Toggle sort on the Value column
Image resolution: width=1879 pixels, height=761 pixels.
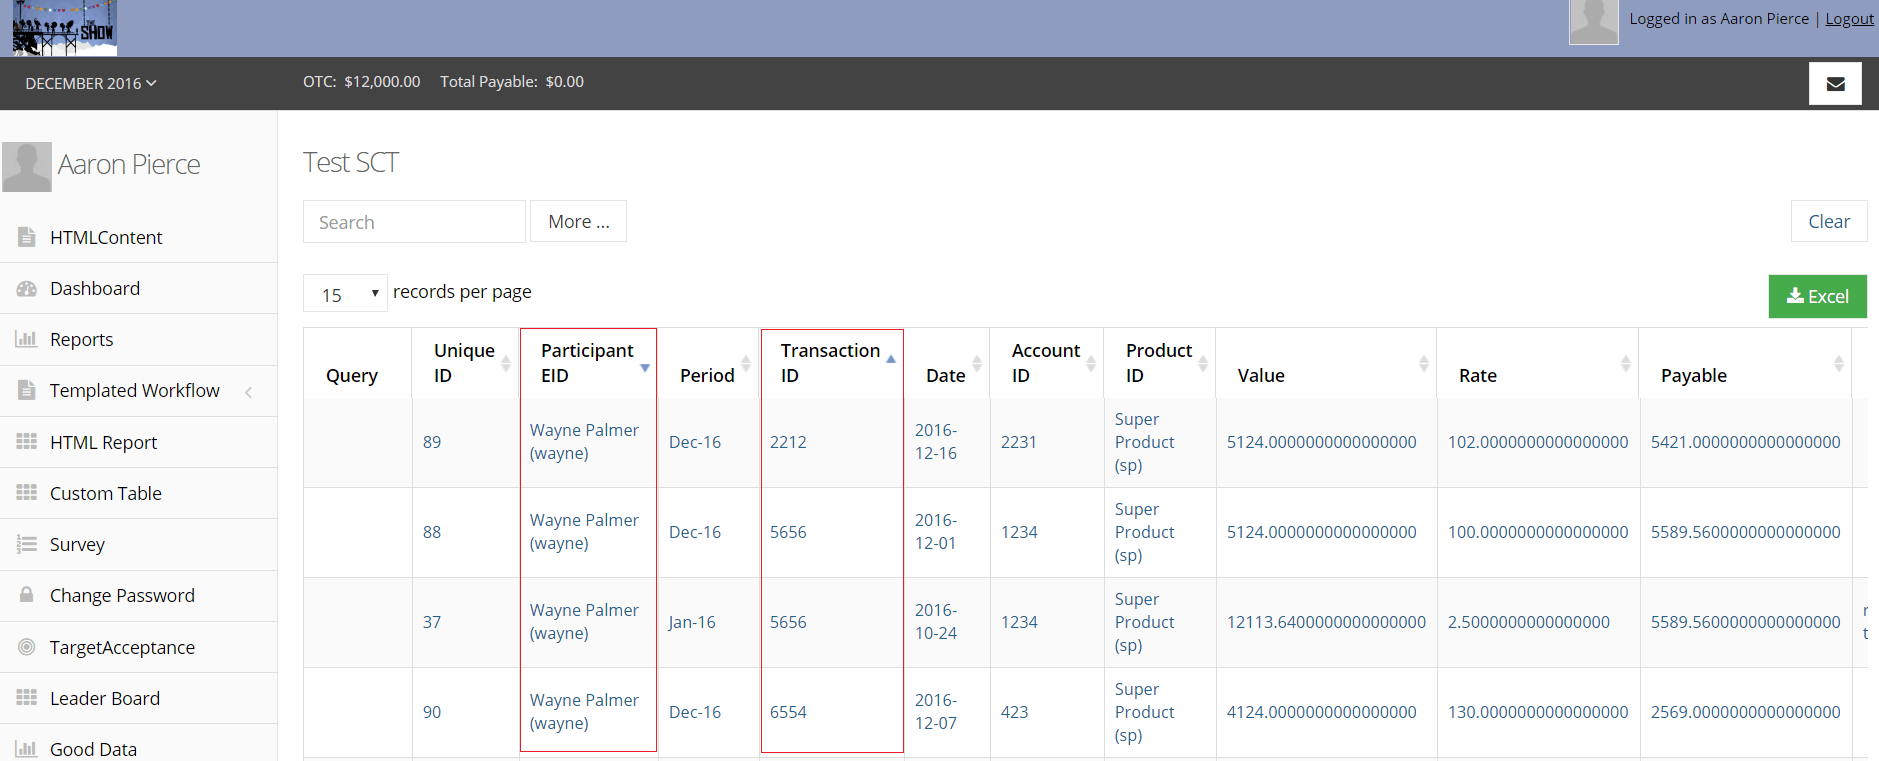pos(1424,363)
